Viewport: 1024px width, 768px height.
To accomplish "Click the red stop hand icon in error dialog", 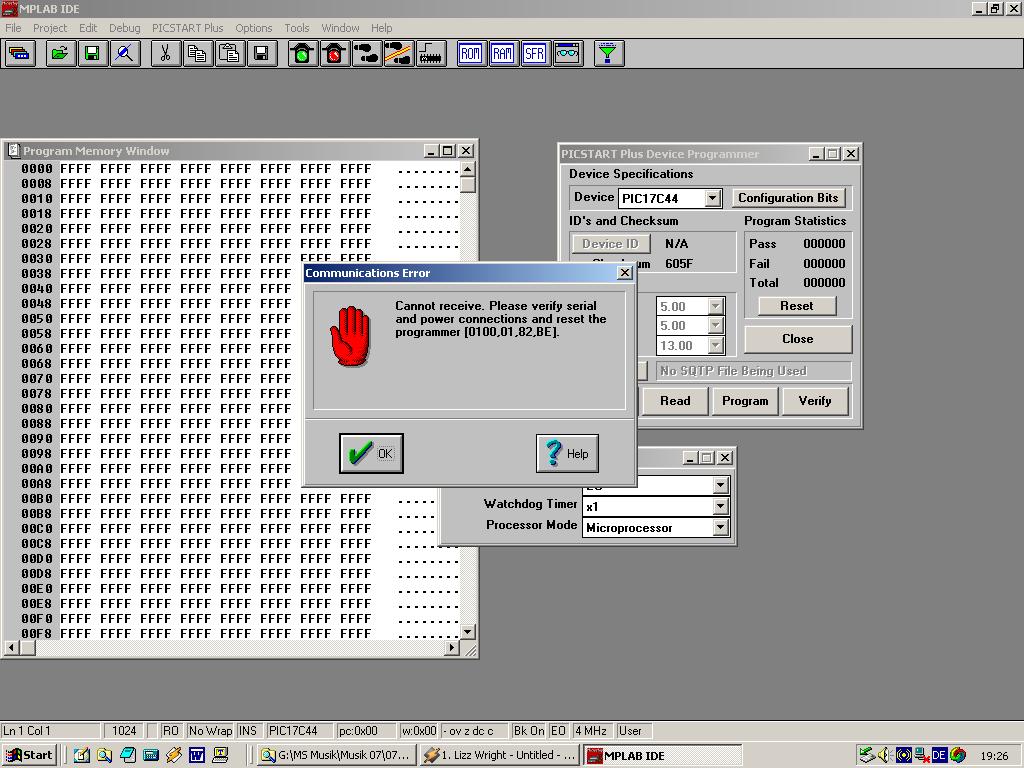I will [x=351, y=336].
